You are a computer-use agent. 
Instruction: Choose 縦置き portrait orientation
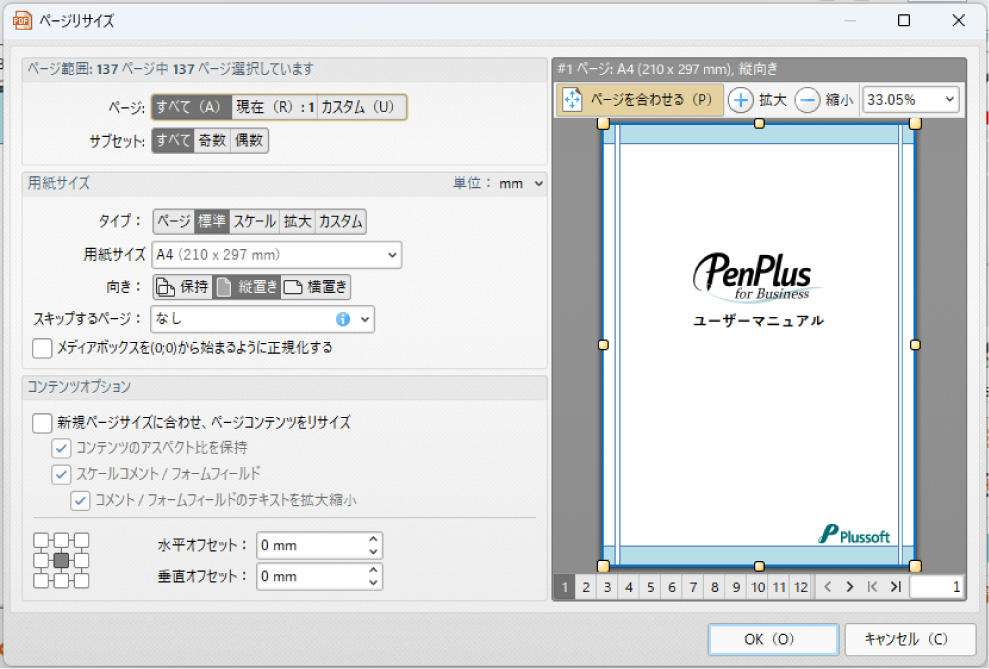(247, 287)
